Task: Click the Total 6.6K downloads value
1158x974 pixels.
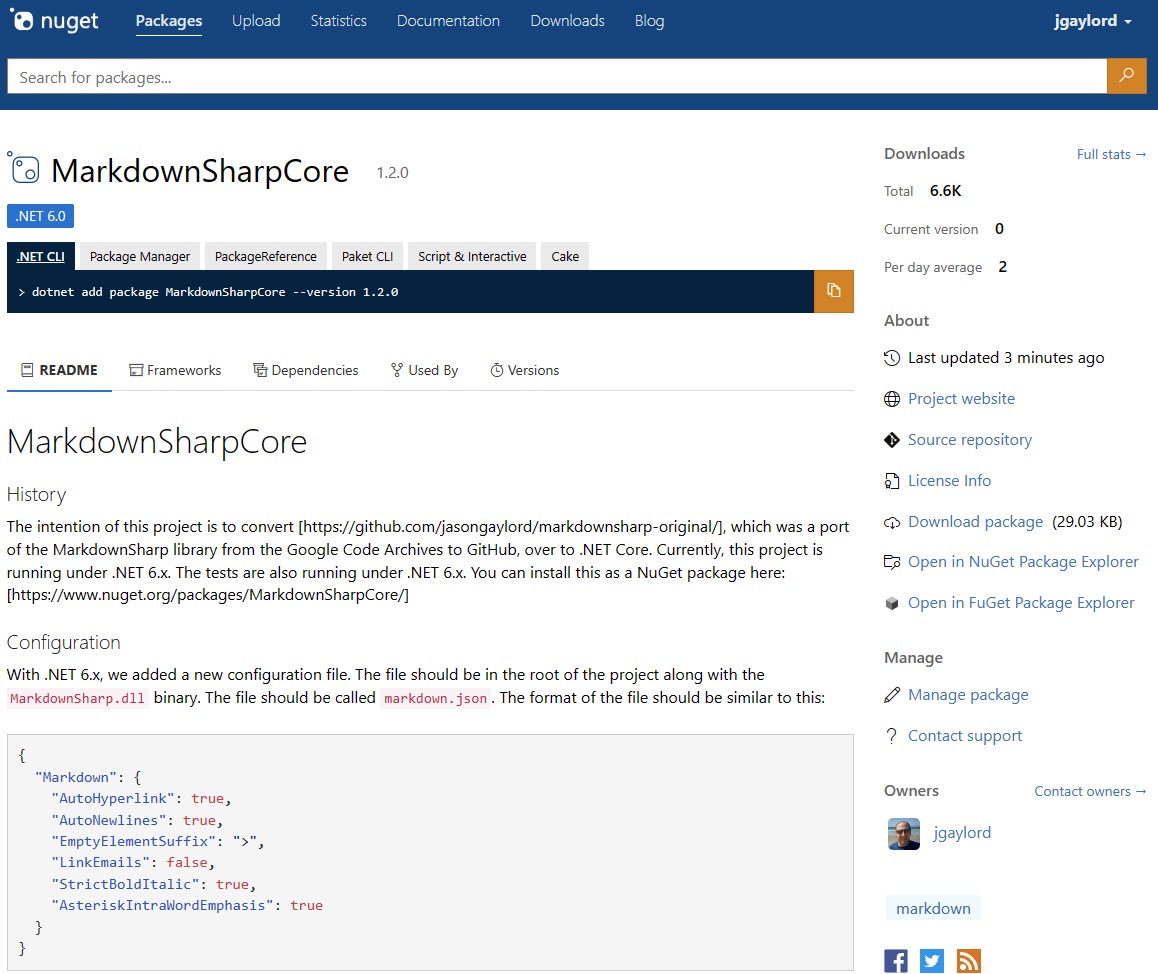Action: click(945, 191)
